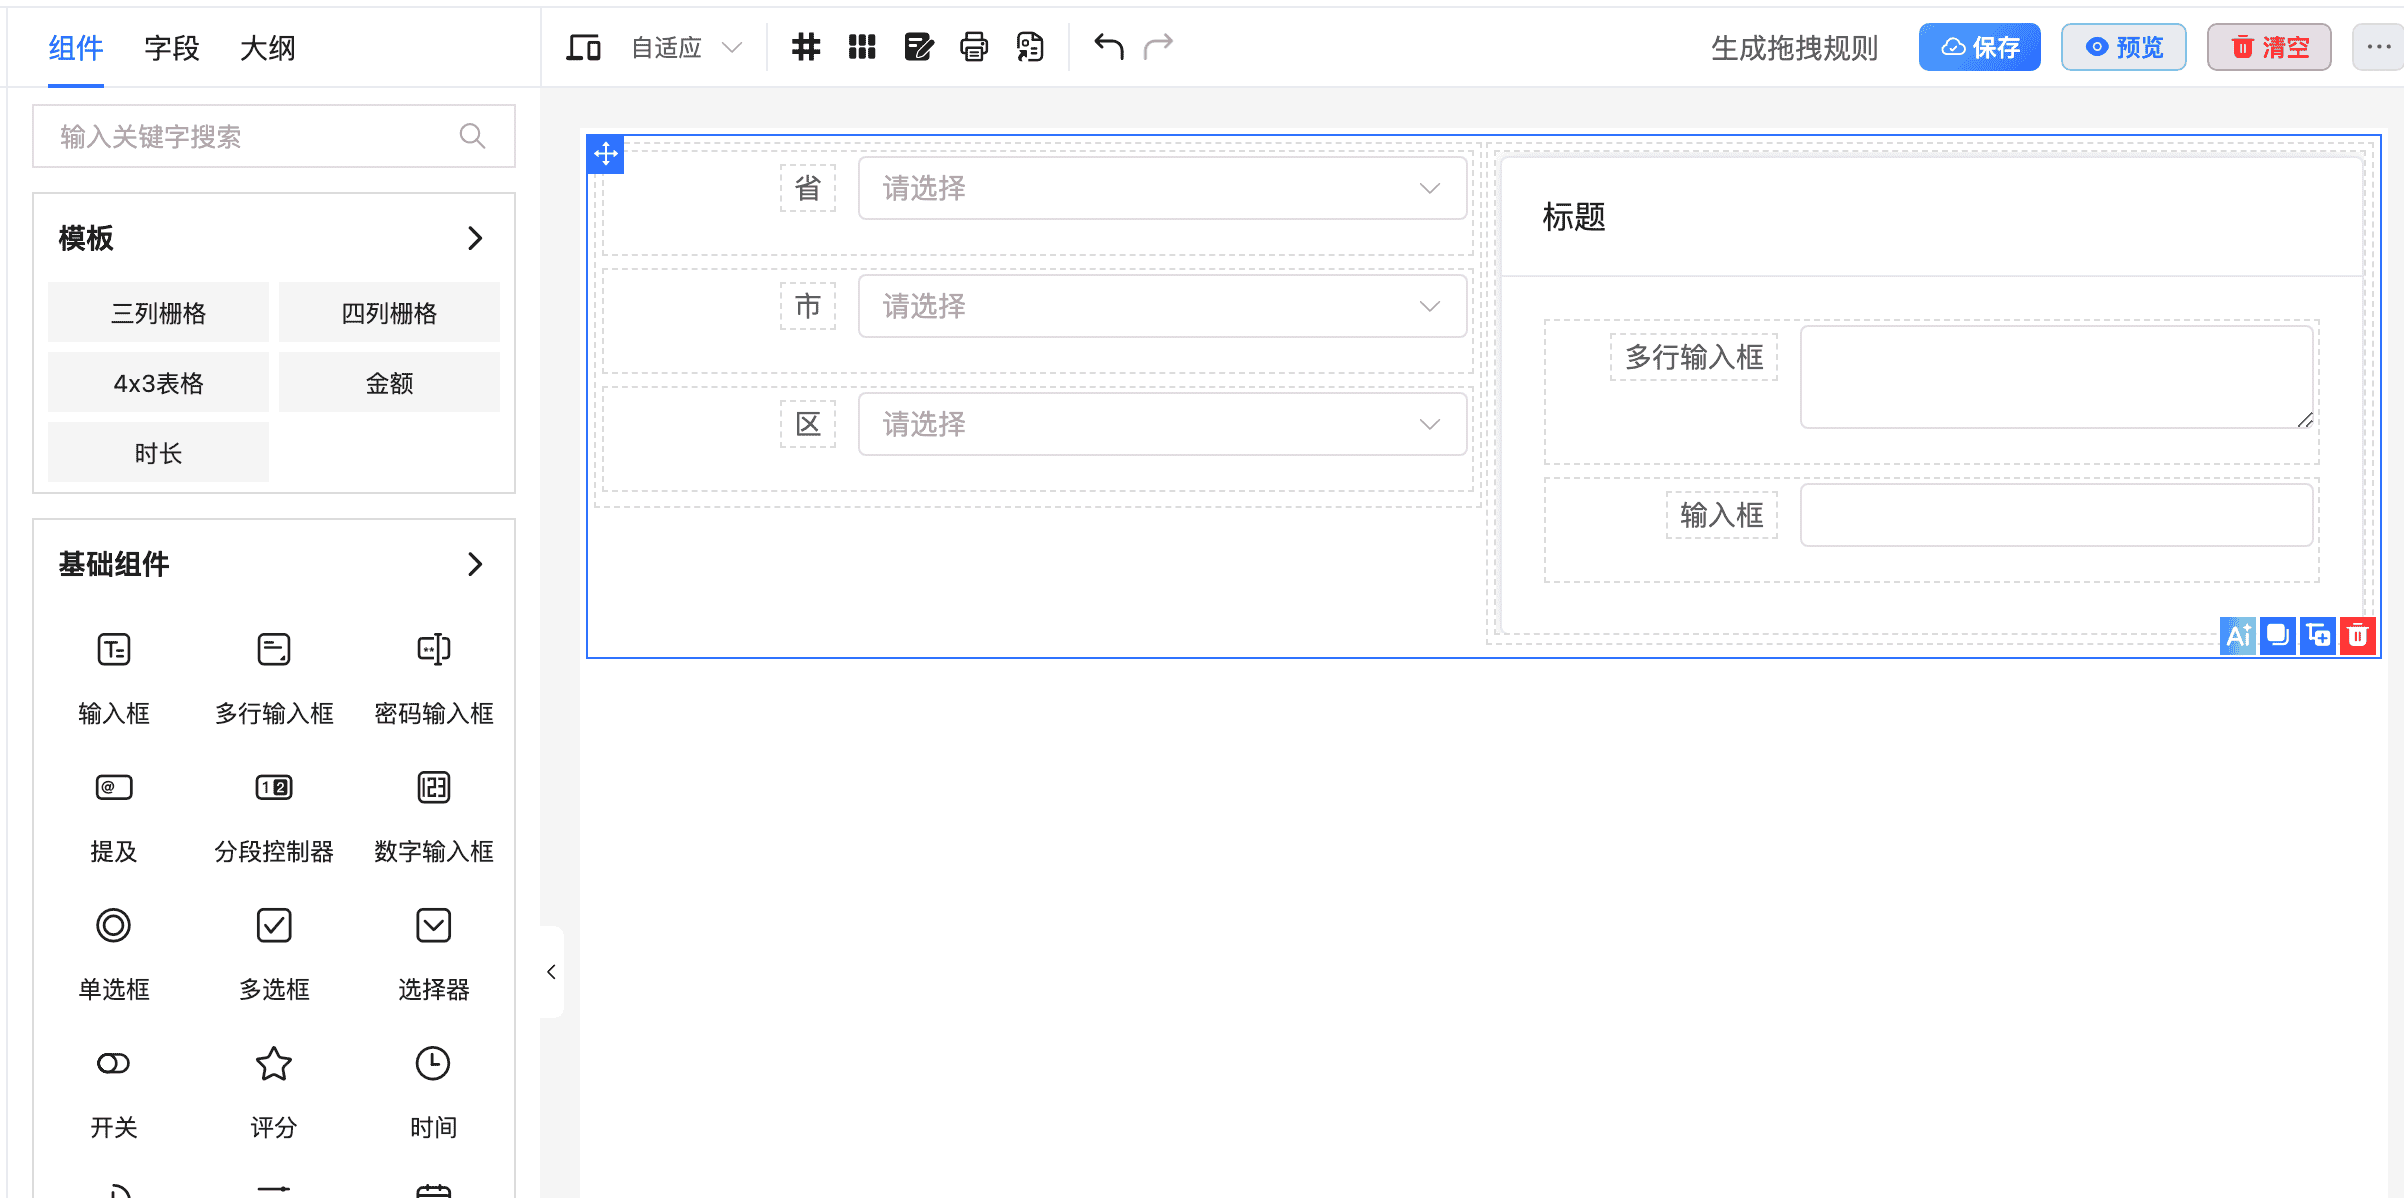2404x1198 pixels.
Task: Collapse the left sidebar panel
Action: click(x=551, y=972)
